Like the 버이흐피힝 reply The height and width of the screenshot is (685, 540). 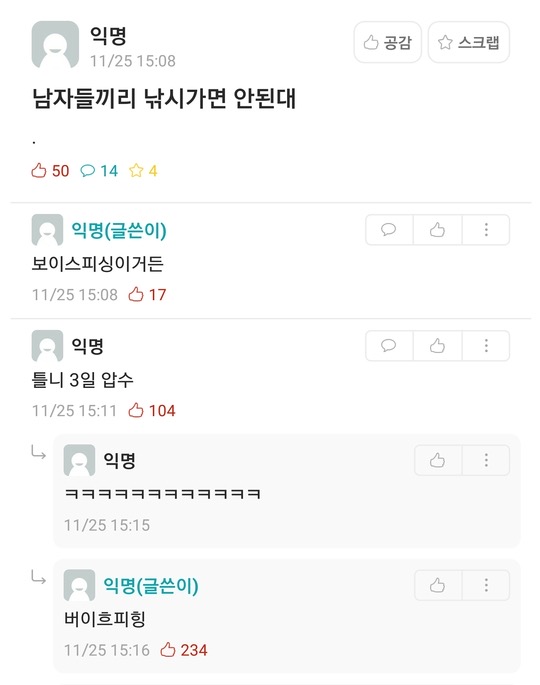tap(437, 585)
